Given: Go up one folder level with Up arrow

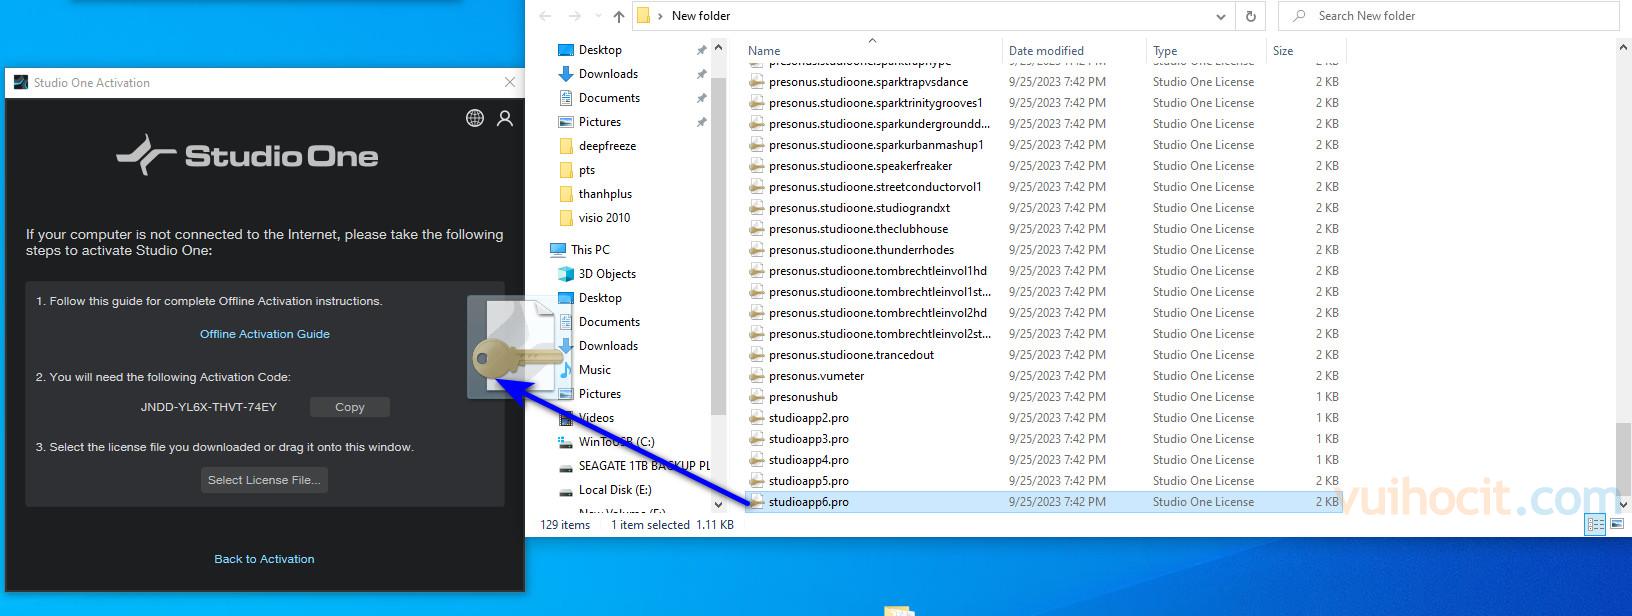Looking at the screenshot, I should (618, 16).
